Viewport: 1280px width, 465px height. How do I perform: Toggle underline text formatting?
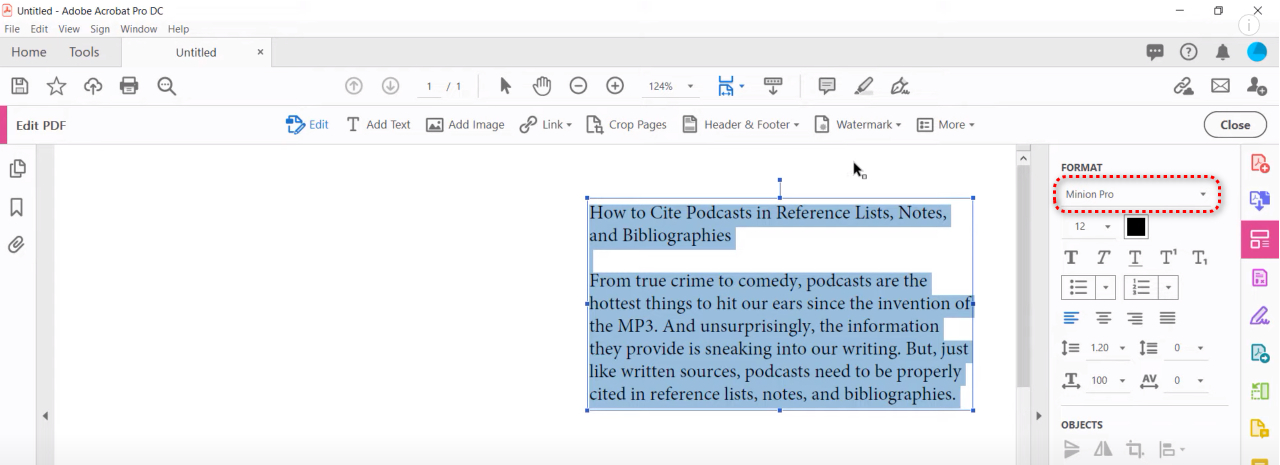point(1135,258)
